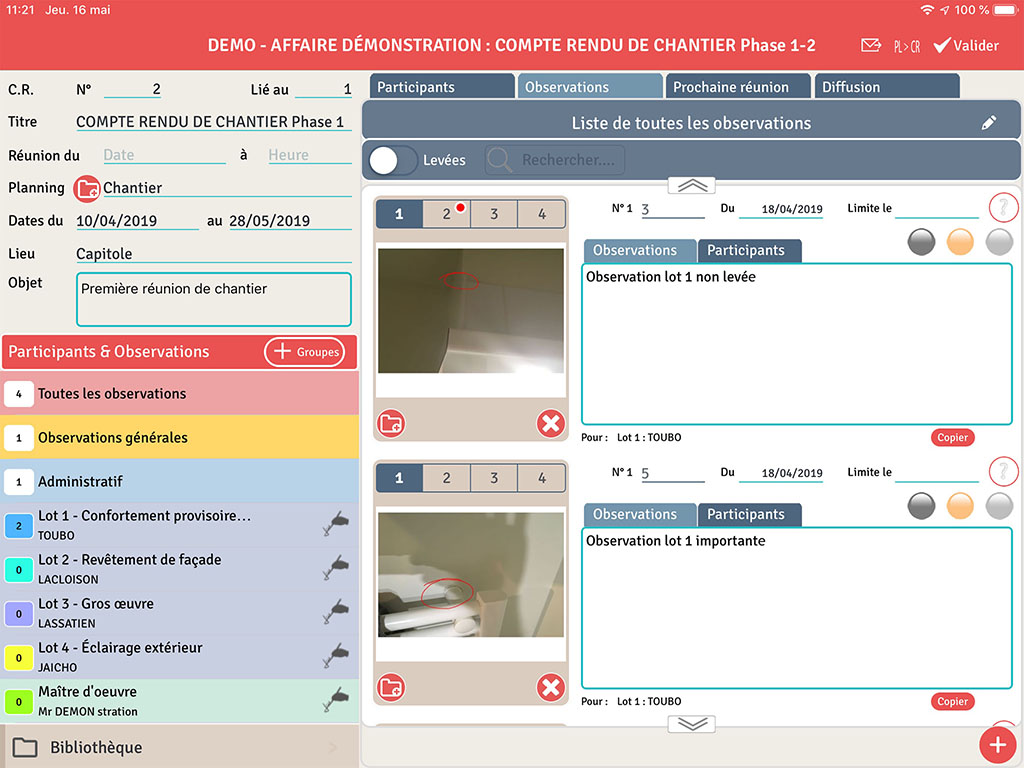Click the Groupes add button
Viewport: 1024px width, 768px height.
coord(305,352)
